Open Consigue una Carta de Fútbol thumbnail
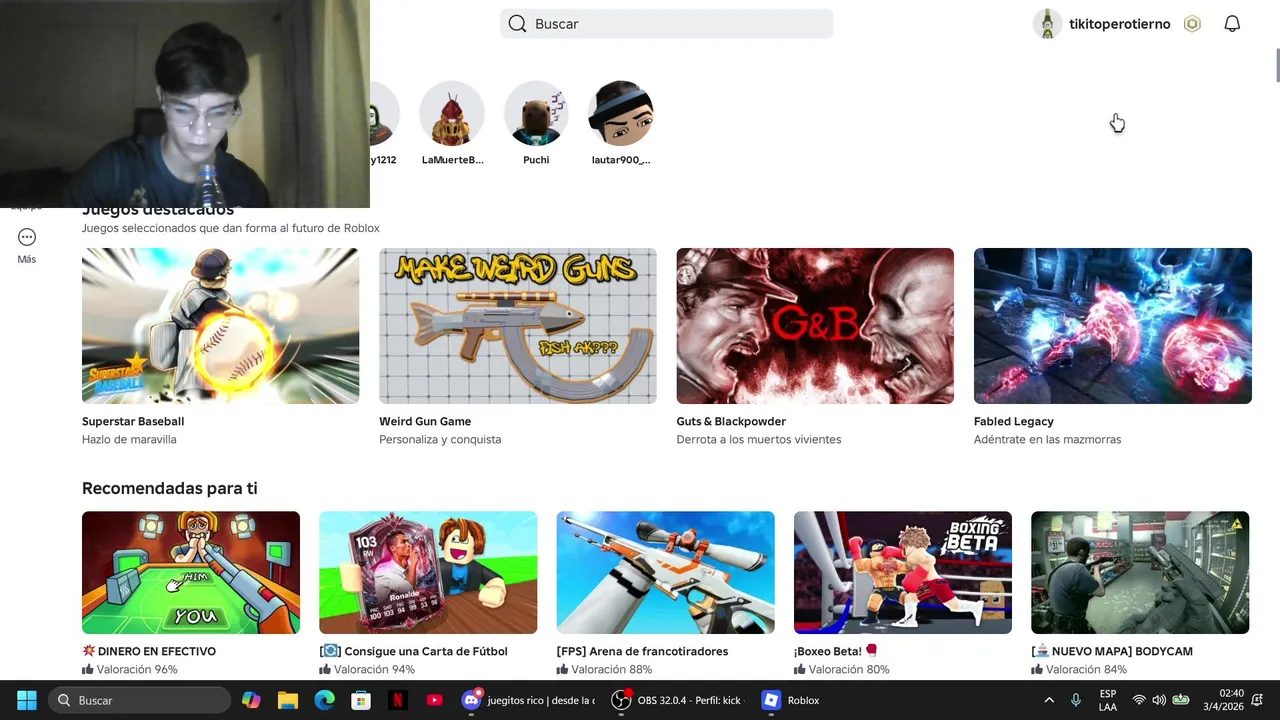Viewport: 1280px width, 720px height. pyautogui.click(x=428, y=572)
